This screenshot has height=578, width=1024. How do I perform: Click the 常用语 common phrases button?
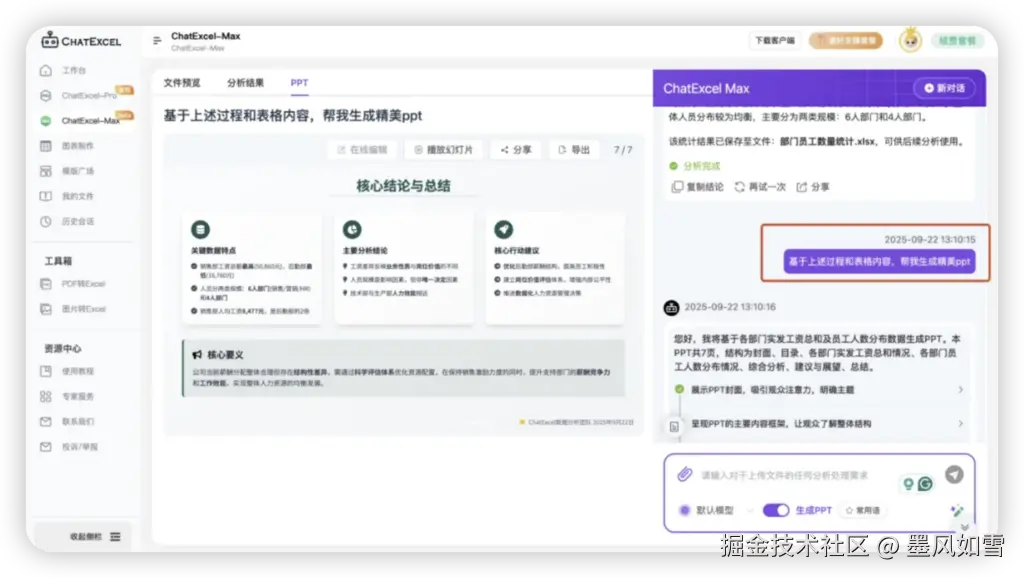863,510
